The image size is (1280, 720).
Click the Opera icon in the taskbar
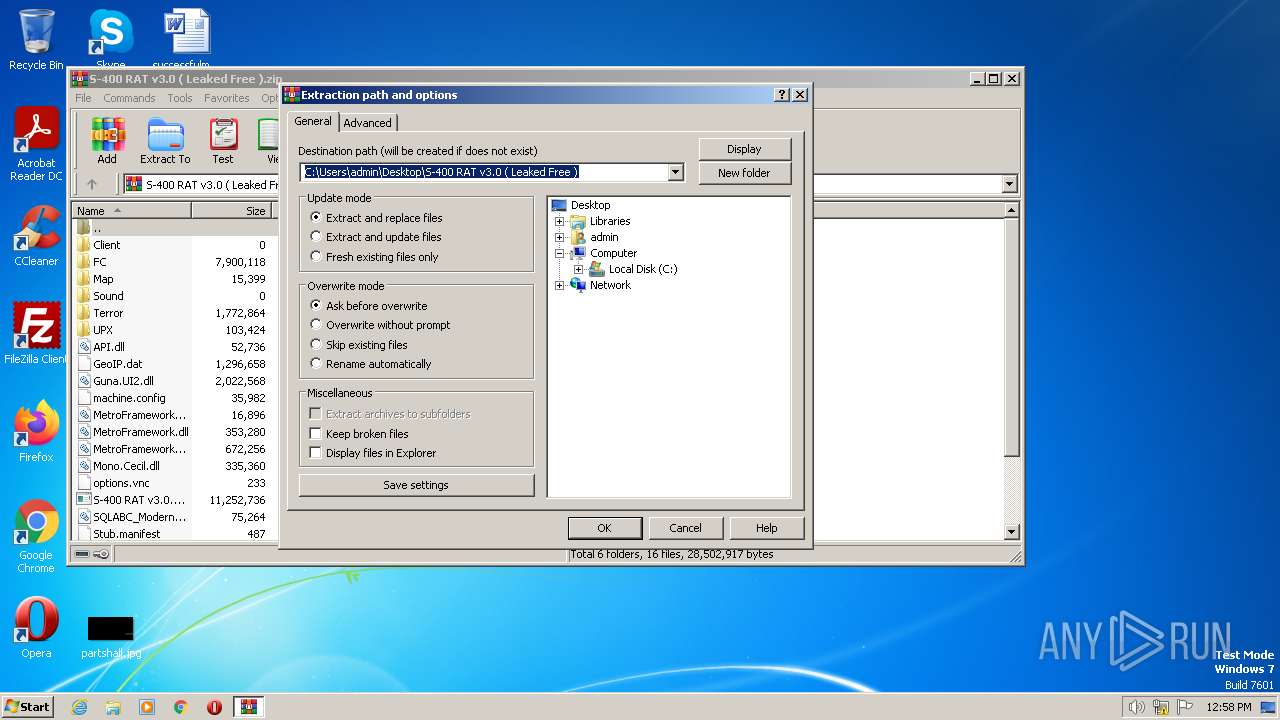coord(214,707)
